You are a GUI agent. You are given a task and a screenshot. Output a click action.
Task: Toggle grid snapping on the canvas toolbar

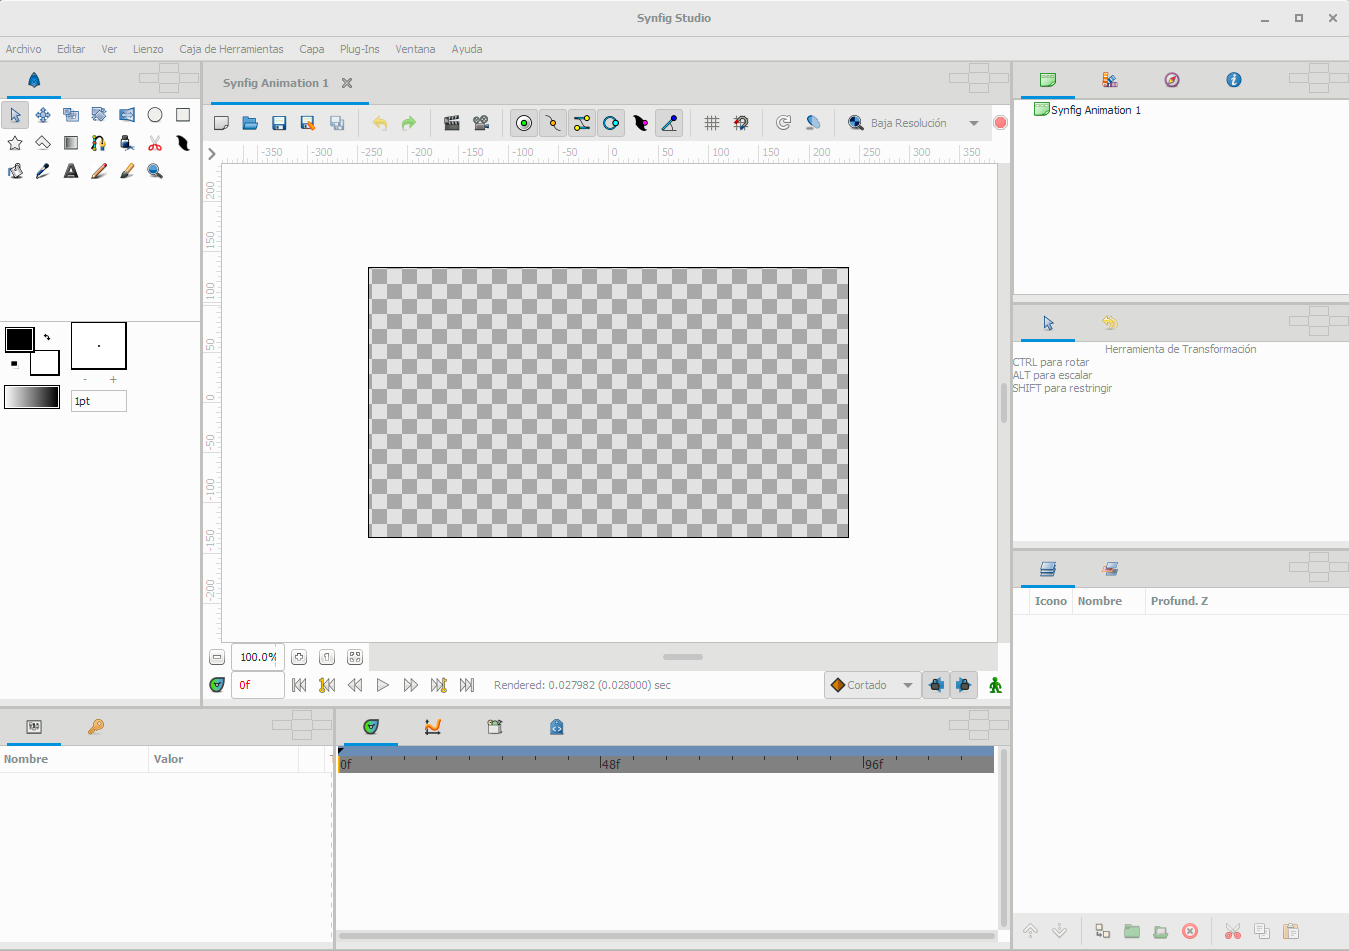(x=741, y=123)
